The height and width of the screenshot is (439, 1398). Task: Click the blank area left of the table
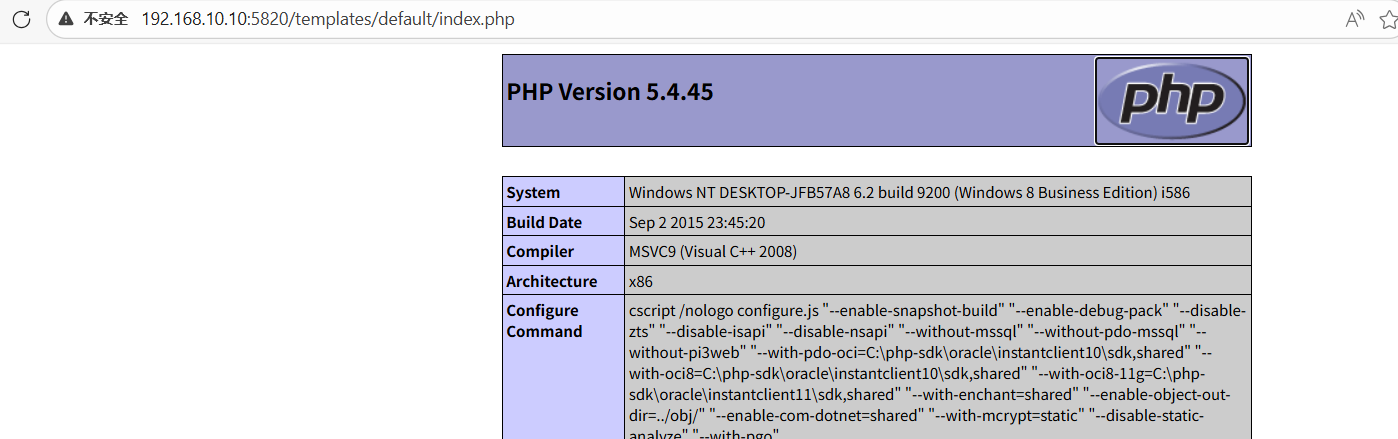[x=250, y=250]
